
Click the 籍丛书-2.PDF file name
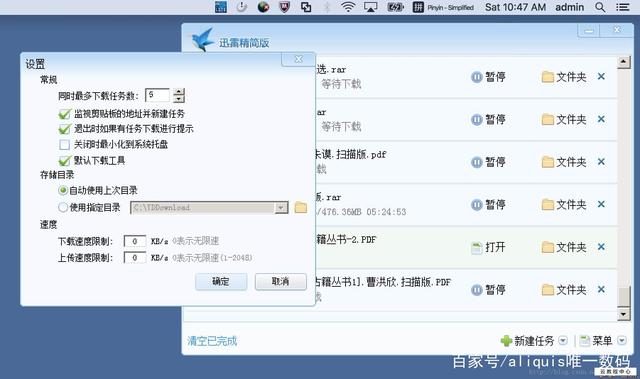point(346,239)
